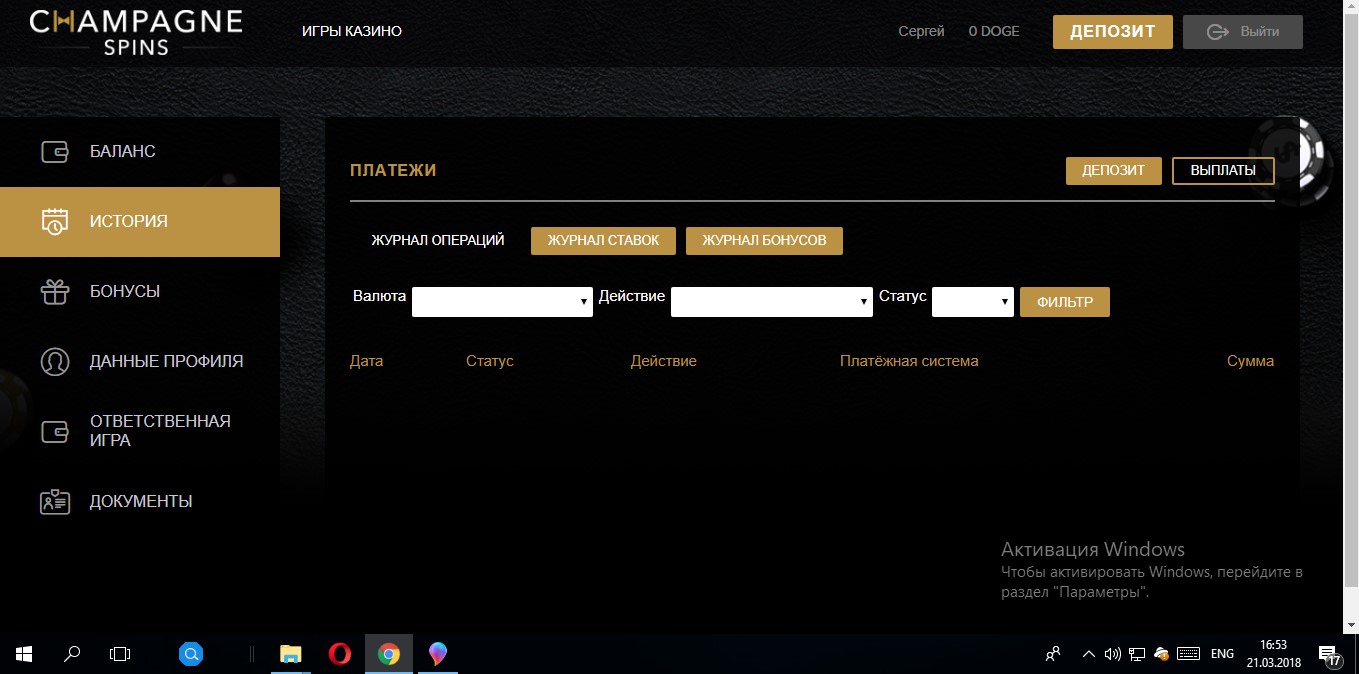Click the Фильтр button
The width and height of the screenshot is (1359, 674).
click(1065, 302)
